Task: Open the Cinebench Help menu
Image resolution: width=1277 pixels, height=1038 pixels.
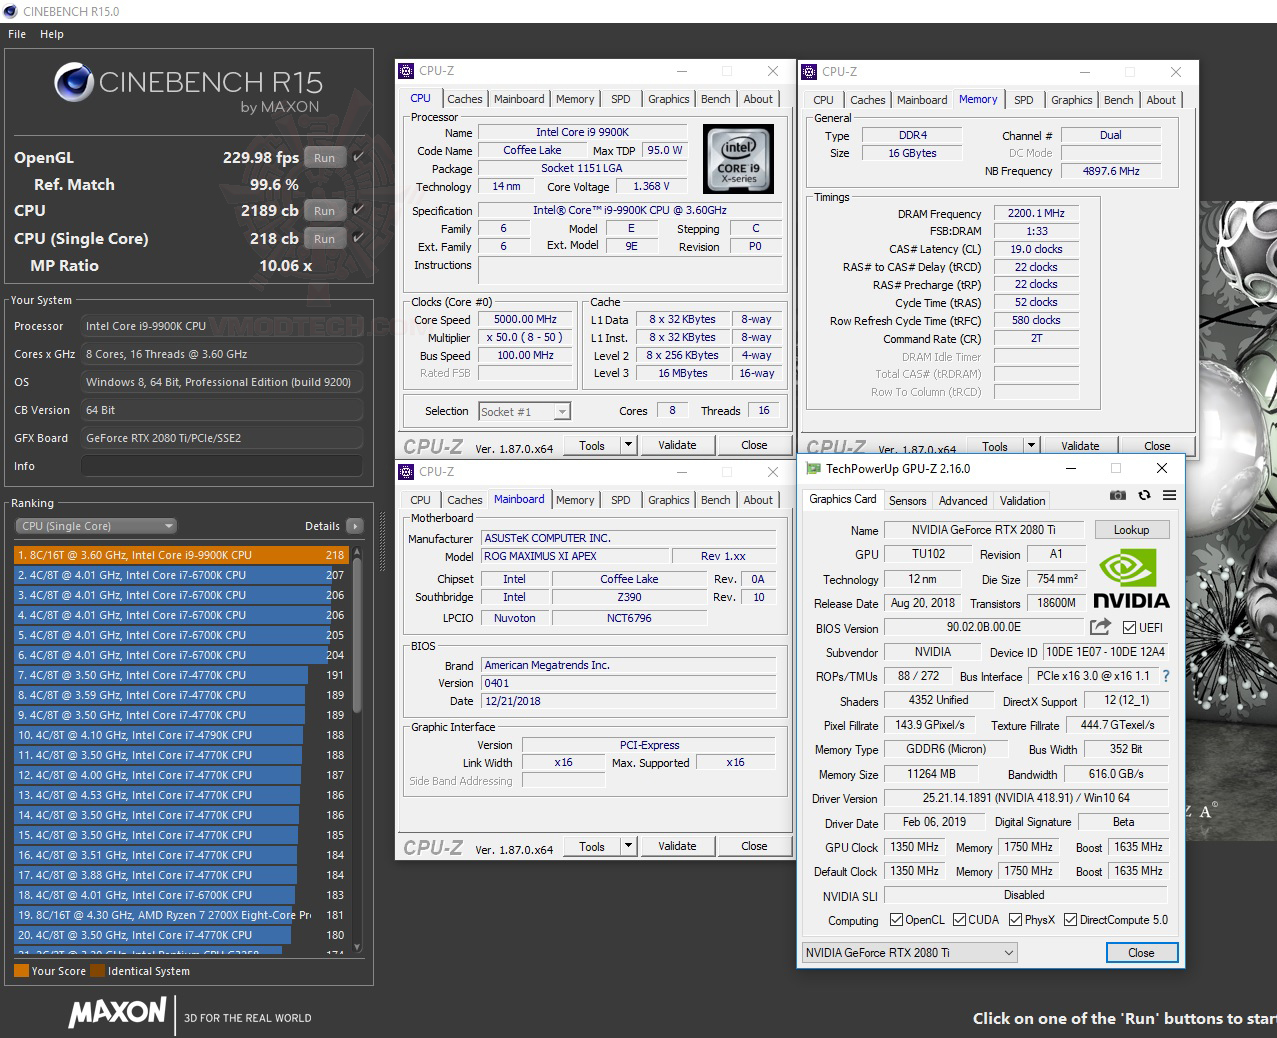Action: pos(52,34)
